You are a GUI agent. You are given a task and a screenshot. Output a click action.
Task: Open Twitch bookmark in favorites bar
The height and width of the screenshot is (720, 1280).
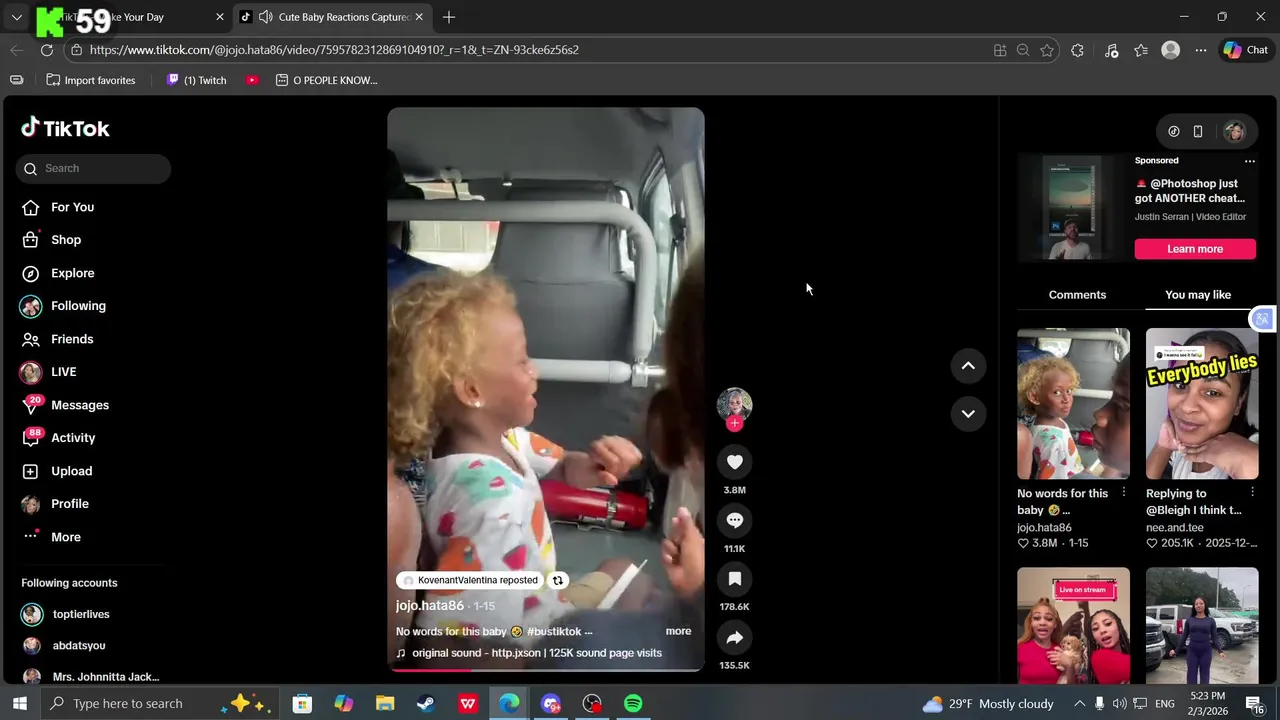tap(197, 80)
